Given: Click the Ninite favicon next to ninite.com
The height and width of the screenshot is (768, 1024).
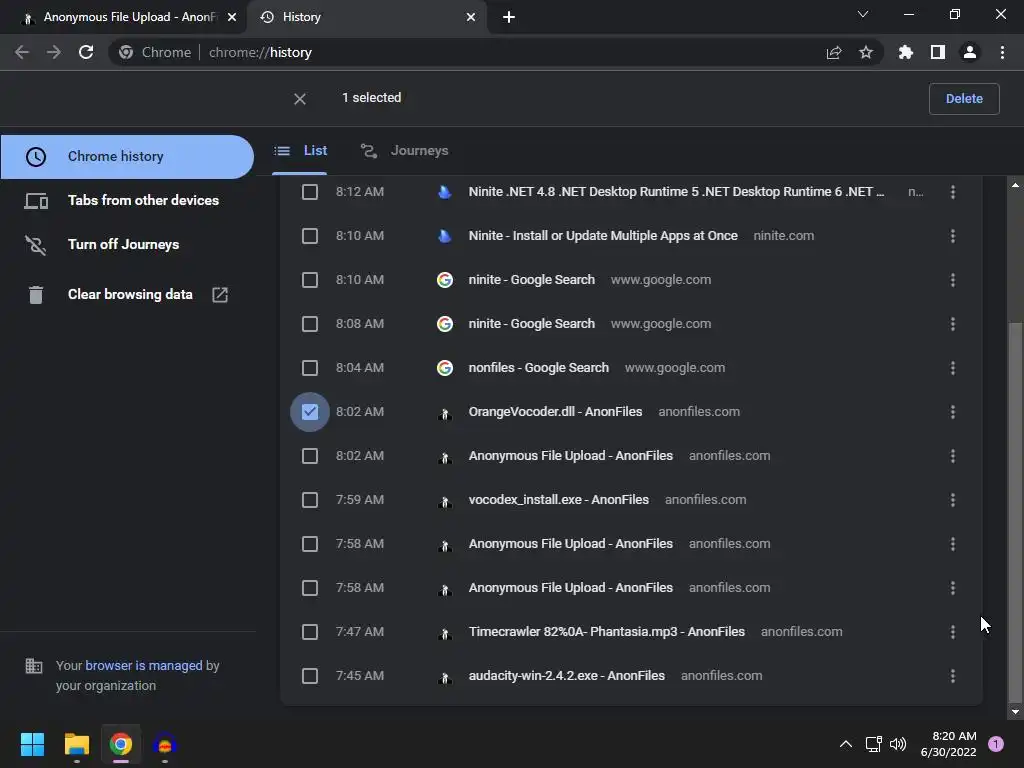Looking at the screenshot, I should click(445, 236).
